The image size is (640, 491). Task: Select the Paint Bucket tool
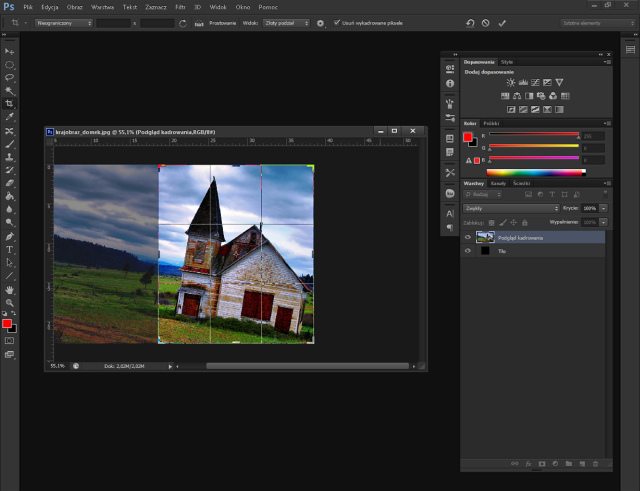click(x=9, y=196)
